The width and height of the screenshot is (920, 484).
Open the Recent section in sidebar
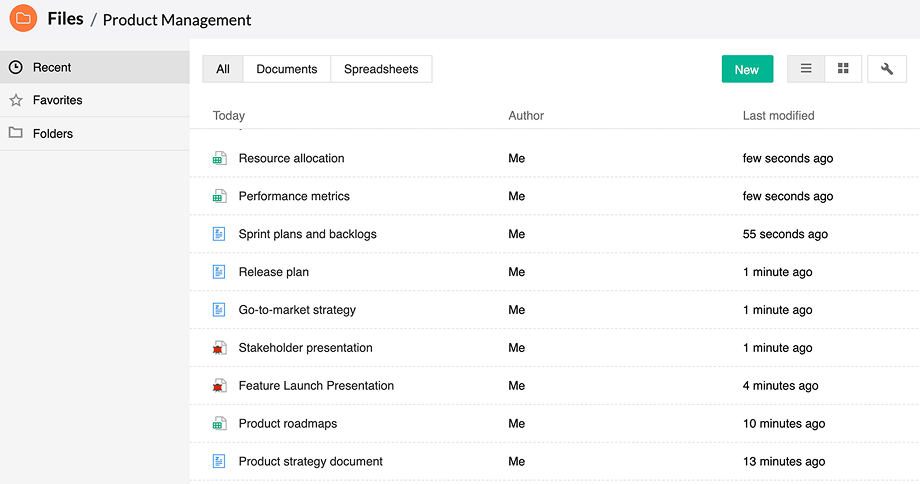(x=52, y=67)
